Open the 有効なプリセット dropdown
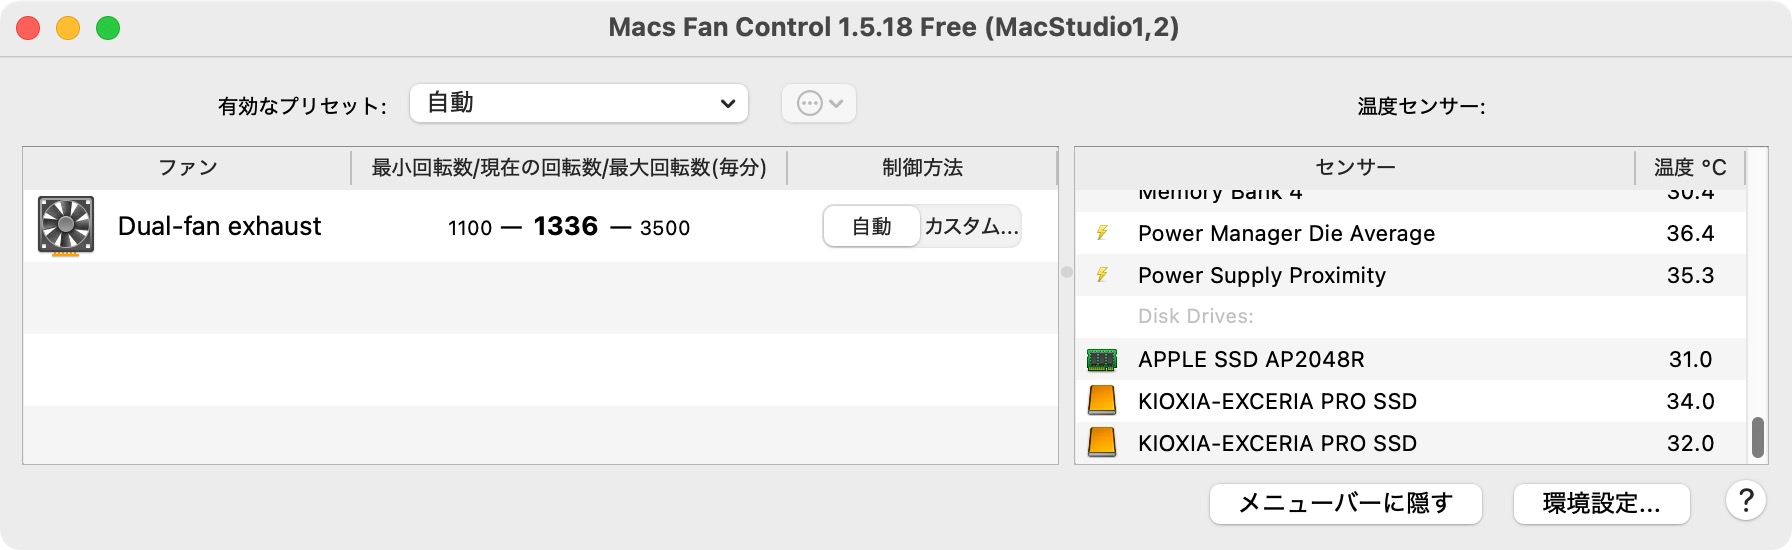The width and height of the screenshot is (1792, 550). [579, 103]
